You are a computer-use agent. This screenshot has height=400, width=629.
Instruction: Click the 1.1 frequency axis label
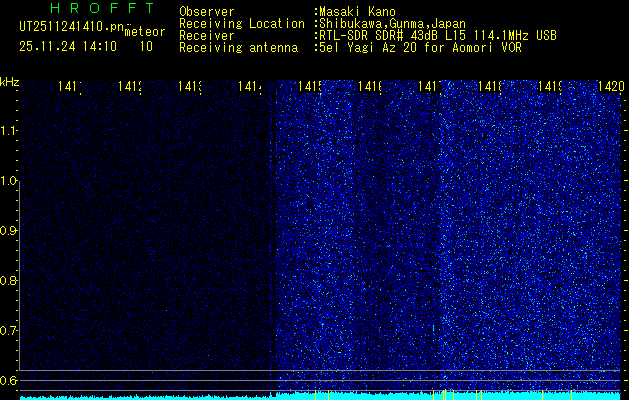click(x=8, y=131)
